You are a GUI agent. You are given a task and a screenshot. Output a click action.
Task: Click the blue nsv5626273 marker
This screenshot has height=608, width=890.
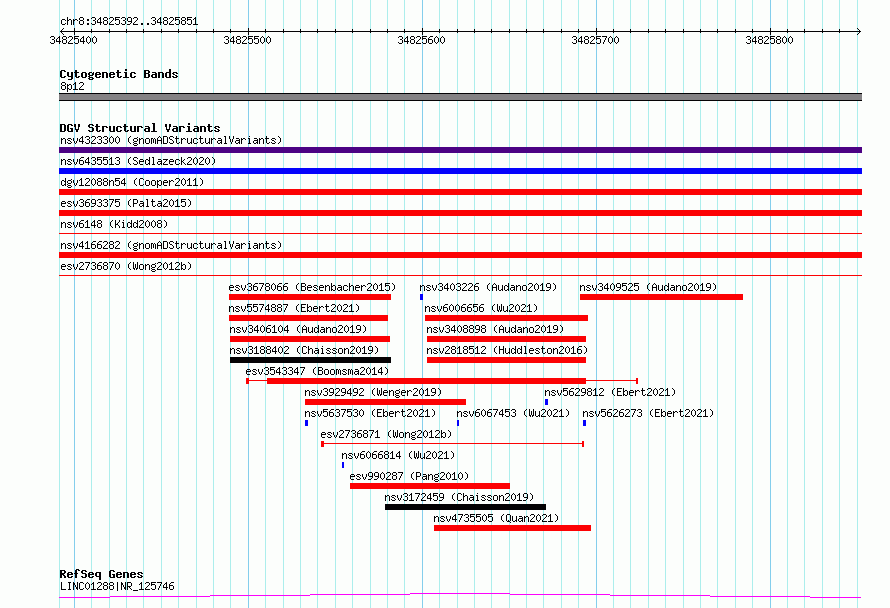[585, 423]
